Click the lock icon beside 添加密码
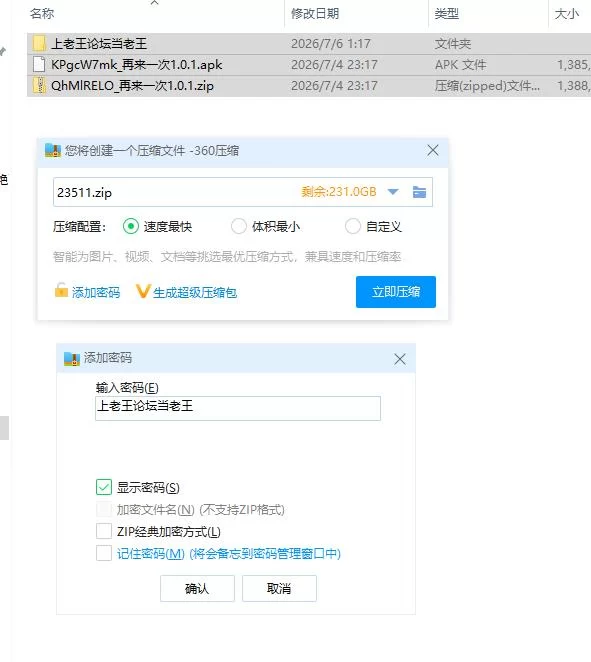Viewport: 591px width, 662px height. (61, 291)
